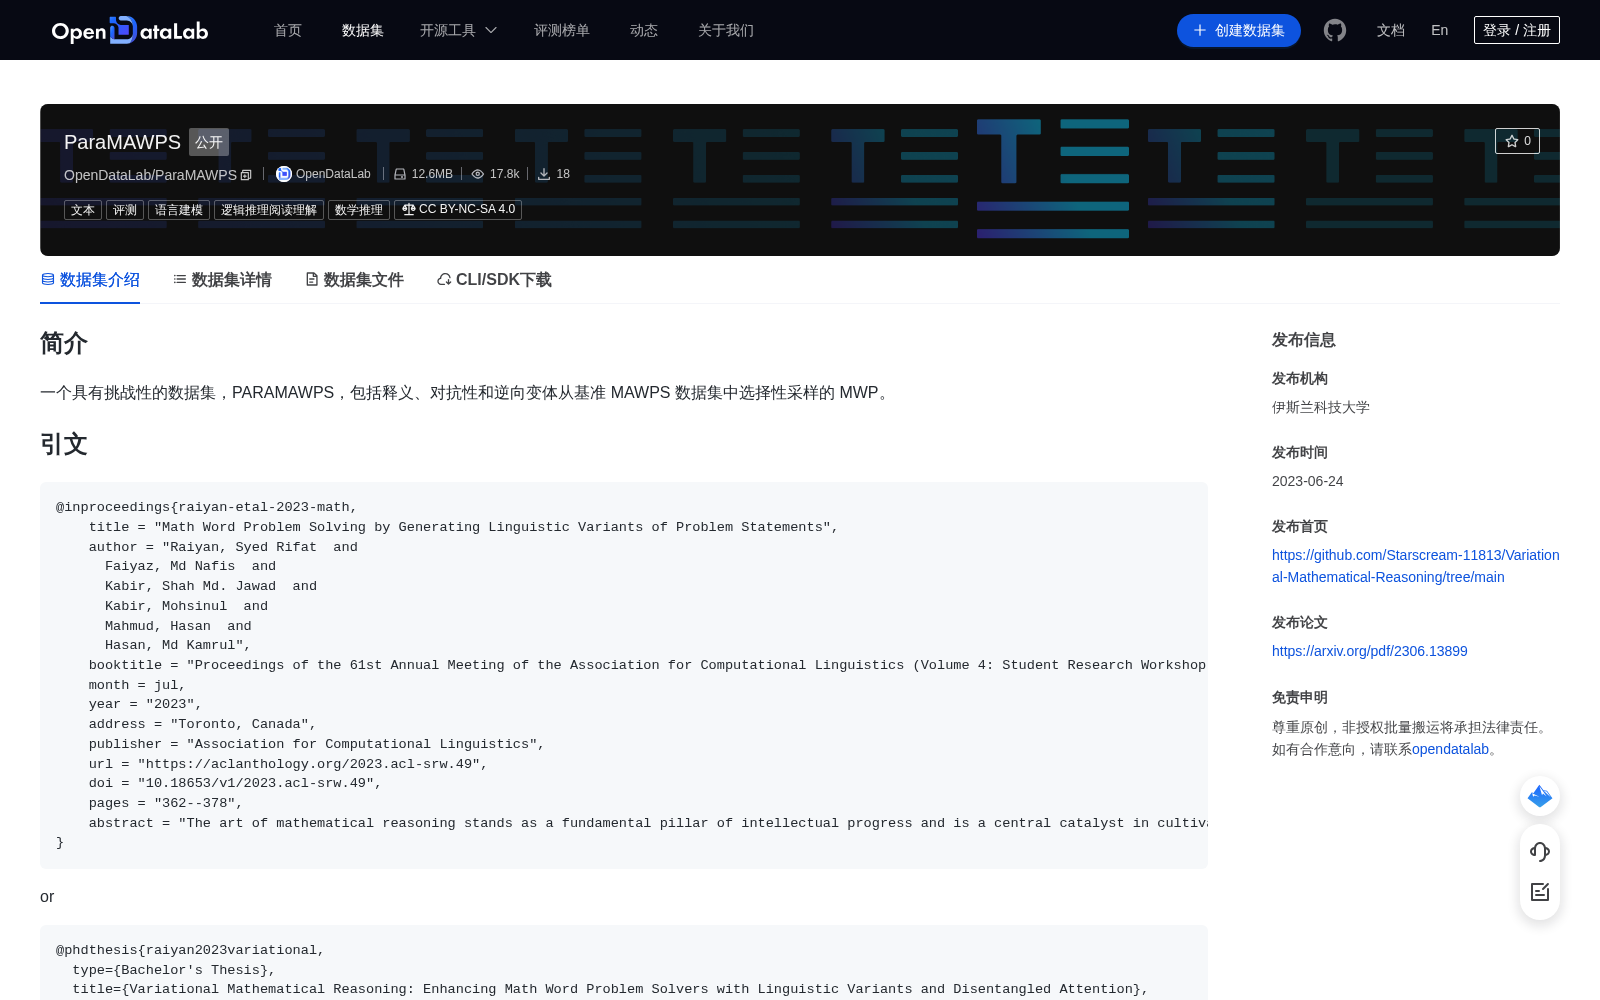1600x1000 pixels.
Task: Click the dataset size disk icon
Action: 400,174
